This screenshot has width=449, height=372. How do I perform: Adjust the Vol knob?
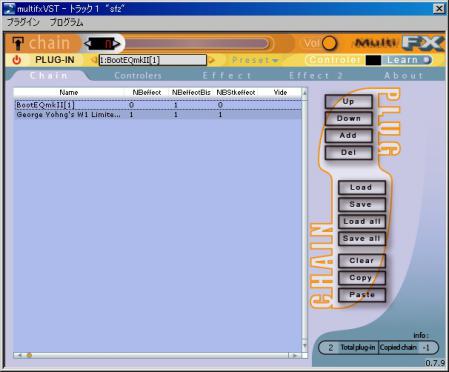point(330,43)
